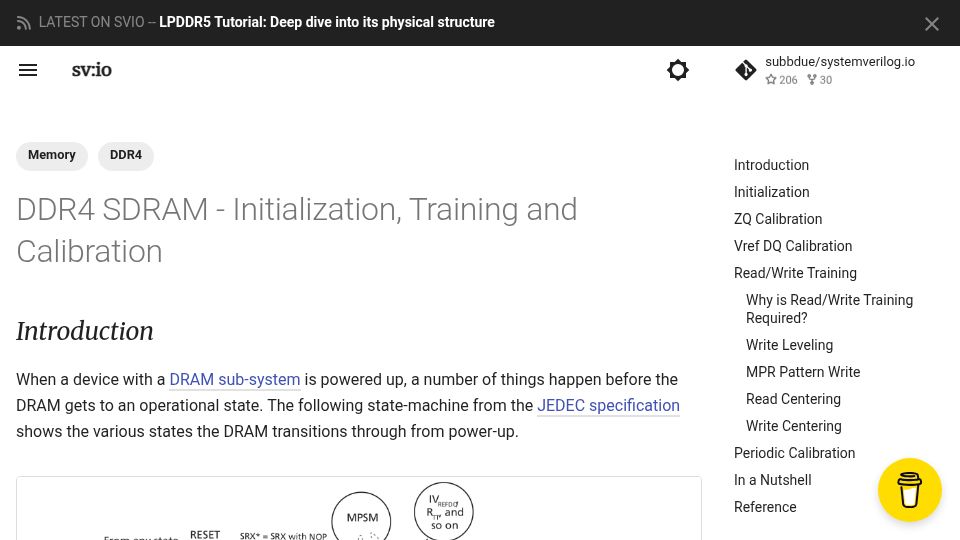Select the Memory tag

click(52, 156)
